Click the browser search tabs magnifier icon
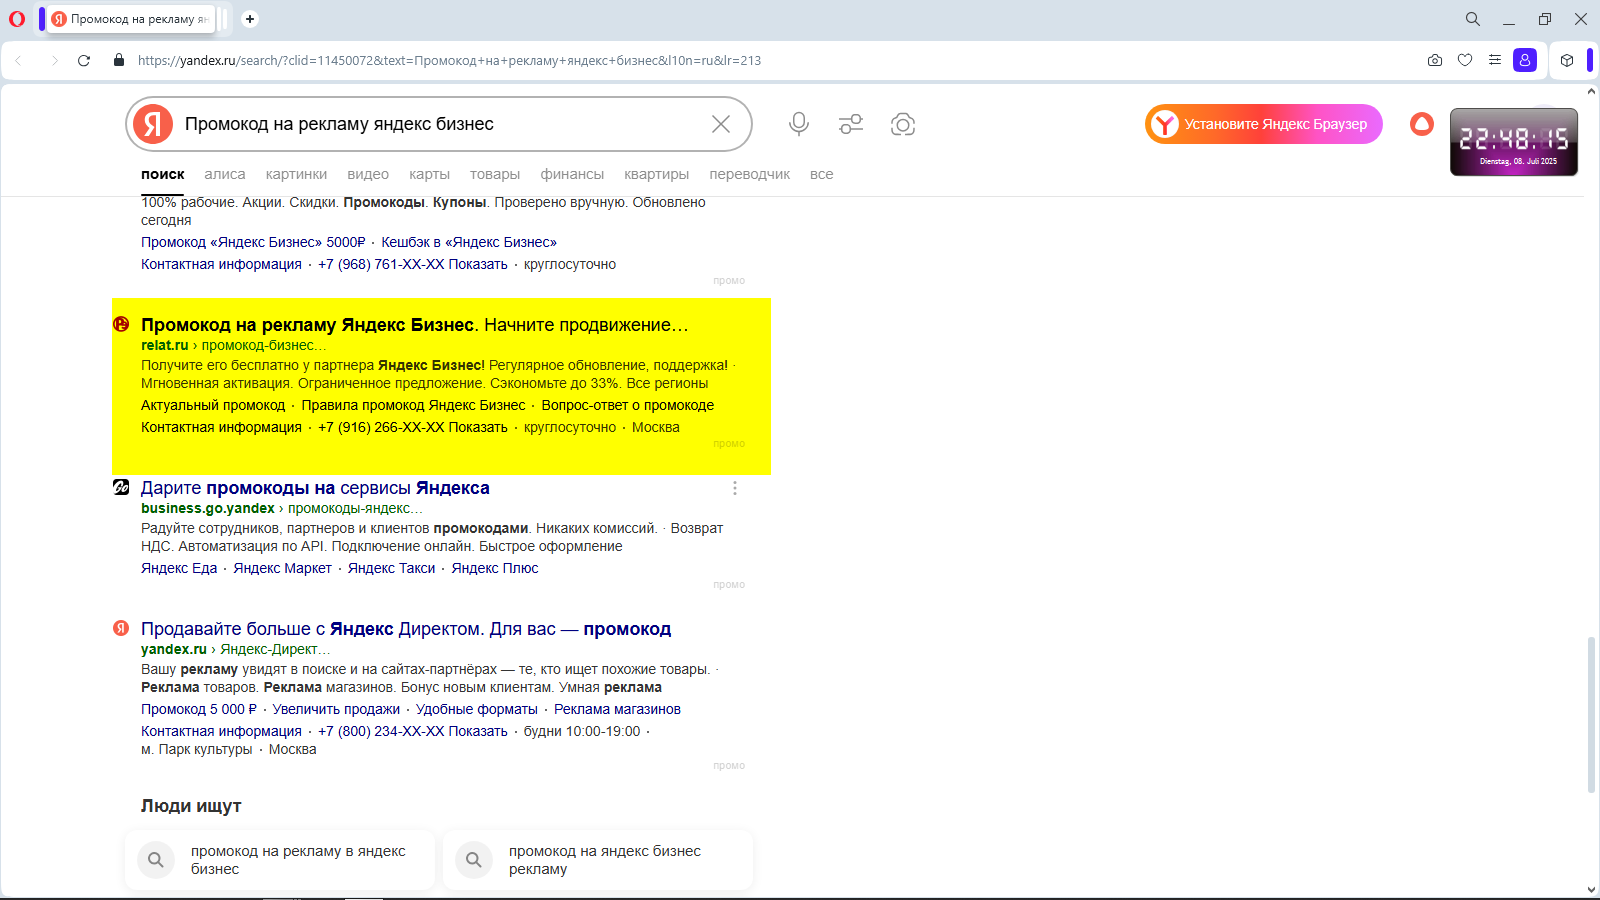 [1473, 19]
